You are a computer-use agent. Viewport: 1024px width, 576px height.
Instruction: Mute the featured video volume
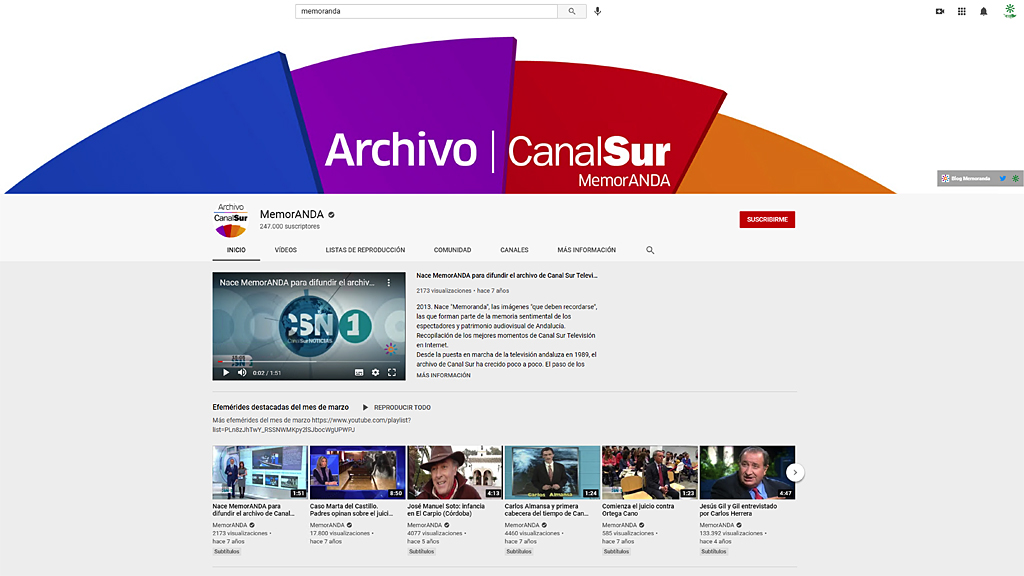242,372
